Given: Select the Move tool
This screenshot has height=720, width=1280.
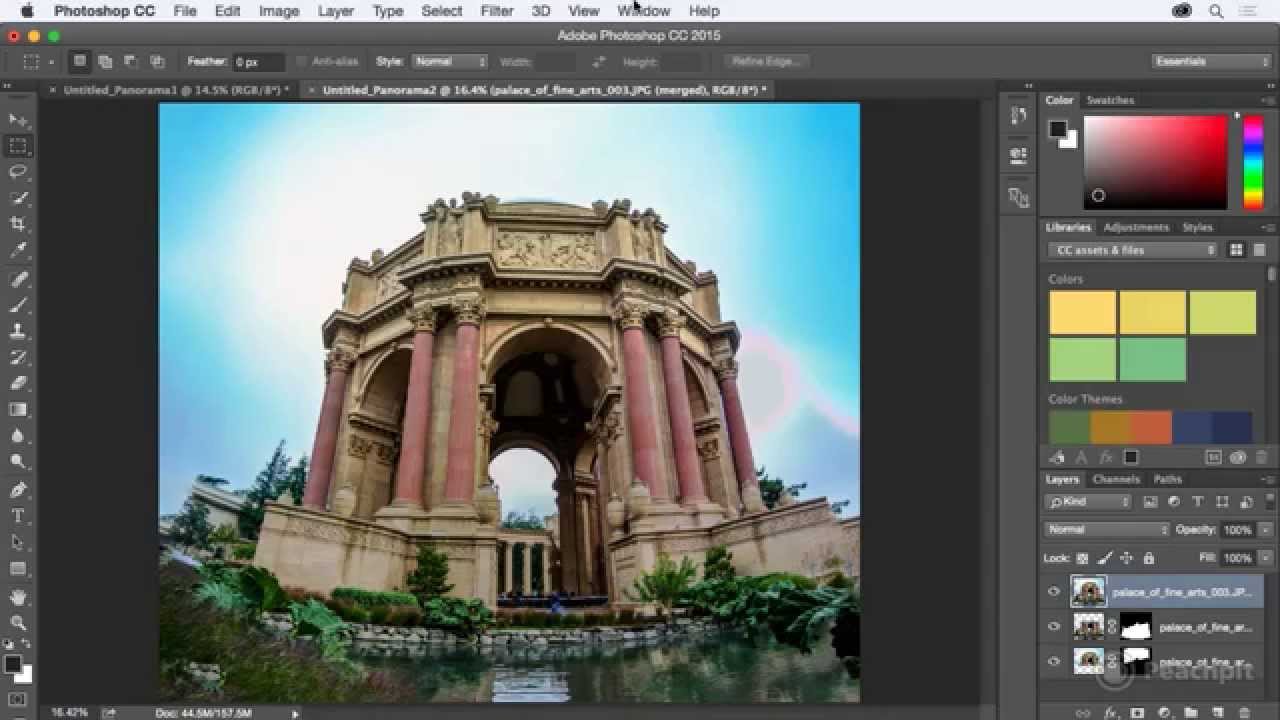Looking at the screenshot, I should [x=18, y=118].
